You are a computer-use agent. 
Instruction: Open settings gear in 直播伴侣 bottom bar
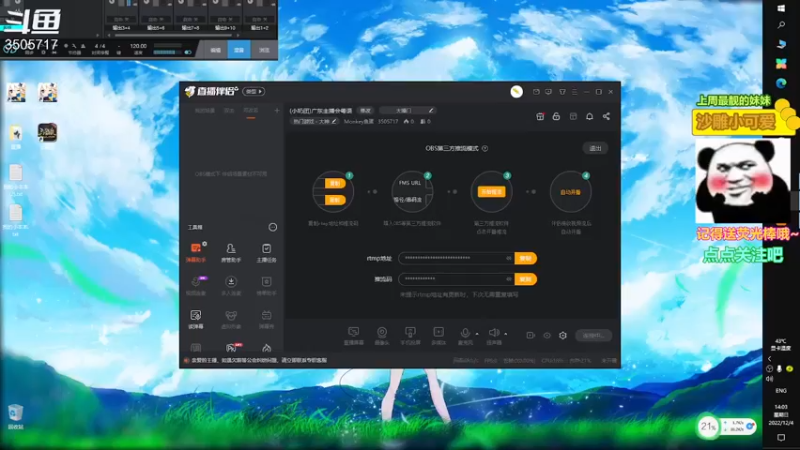tap(563, 335)
